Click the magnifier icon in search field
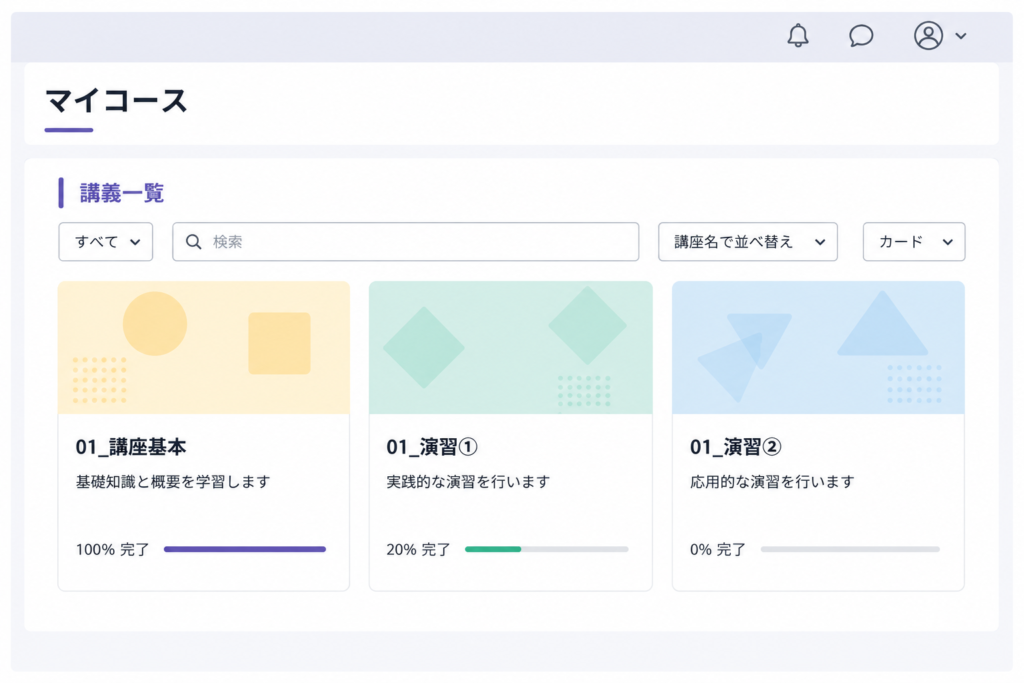The image size is (1024, 683). (x=193, y=242)
